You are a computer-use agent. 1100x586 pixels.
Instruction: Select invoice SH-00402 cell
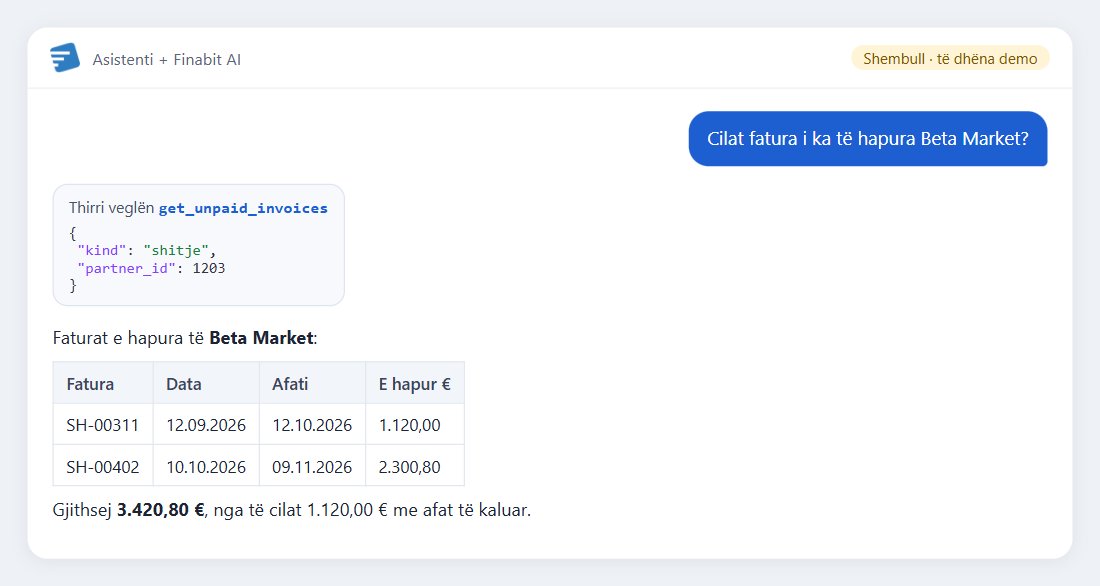point(103,466)
